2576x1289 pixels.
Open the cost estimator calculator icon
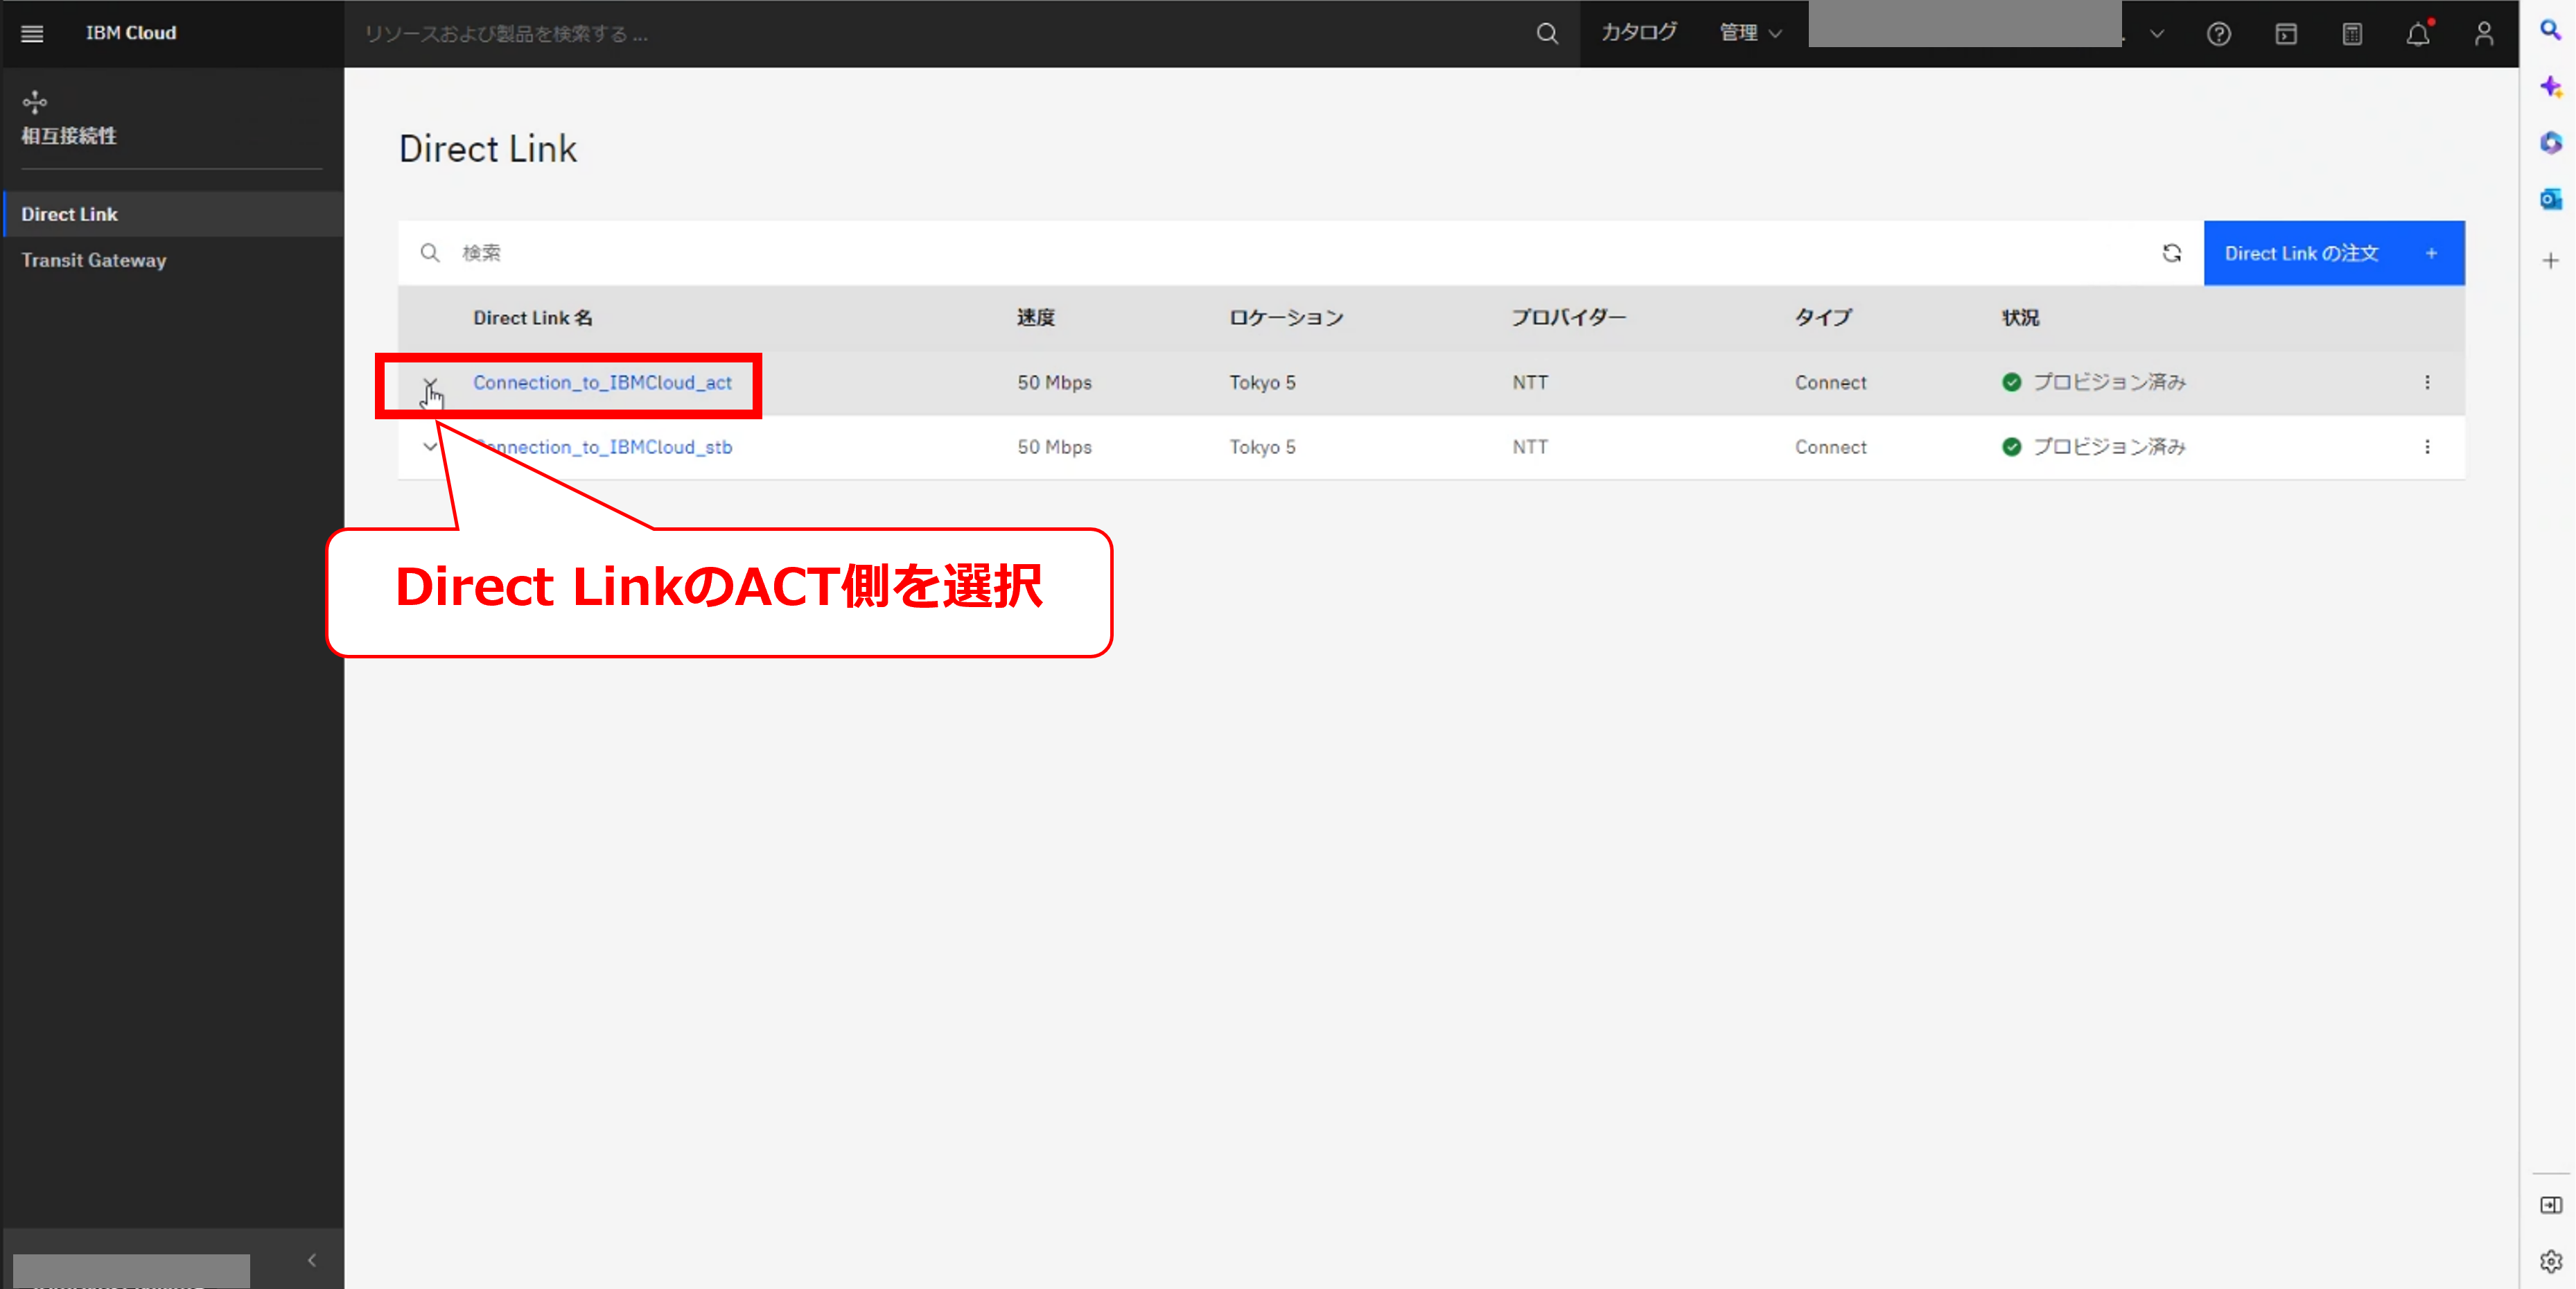(2351, 34)
